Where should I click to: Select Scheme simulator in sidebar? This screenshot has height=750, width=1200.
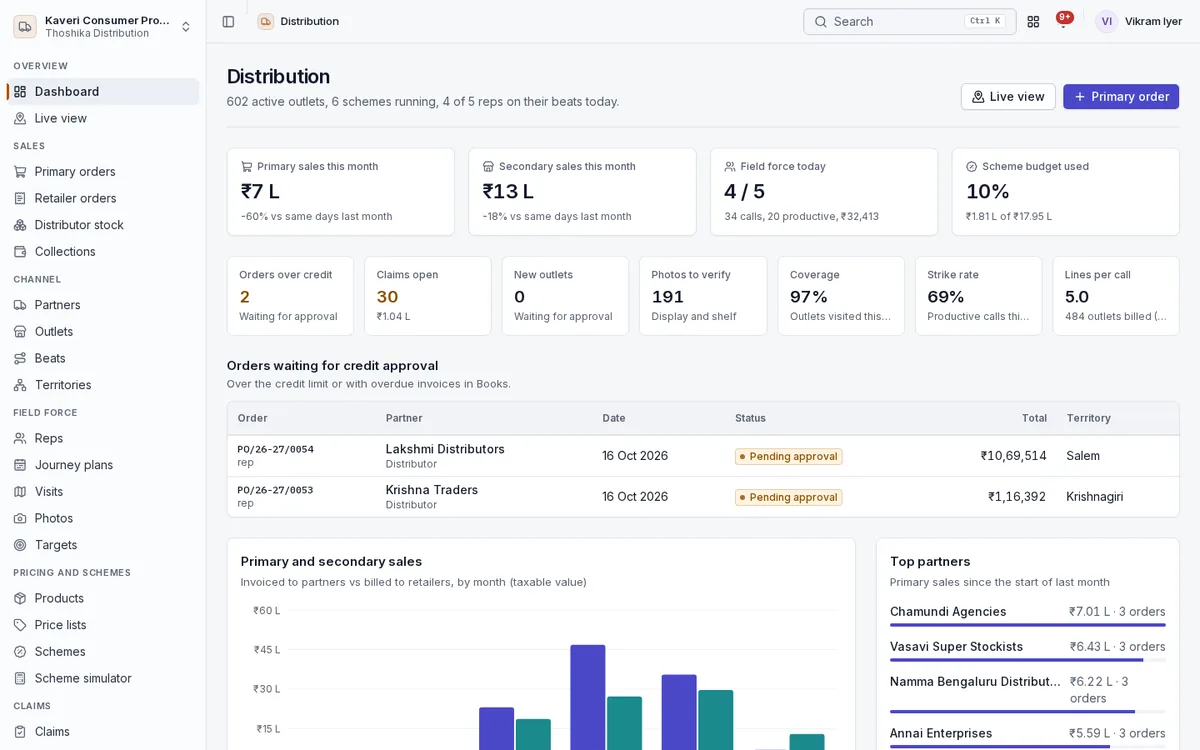[103, 678]
